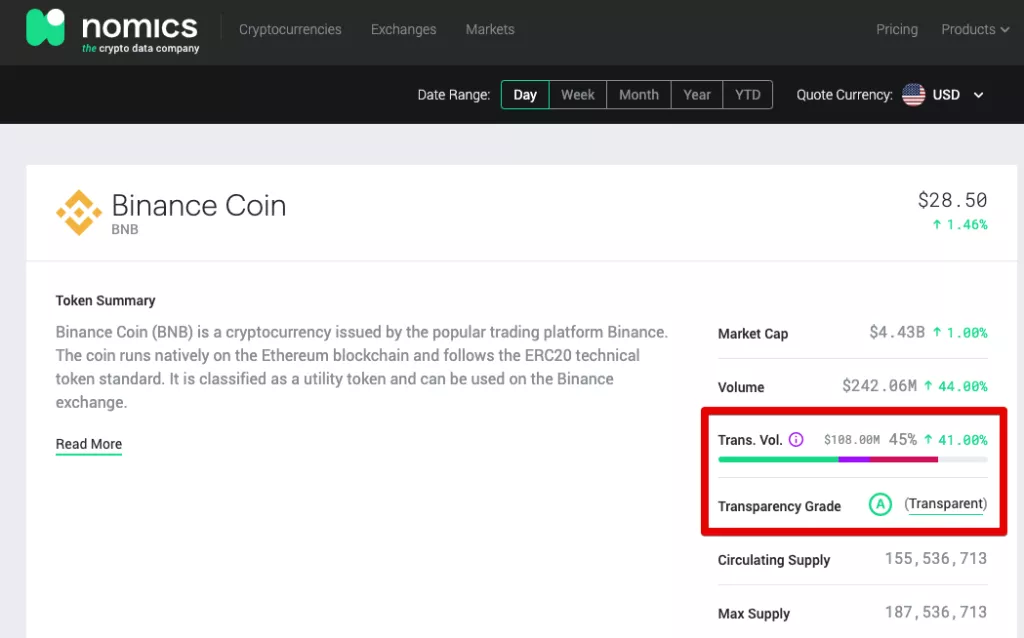Click the 1.00% market cap change
The height and width of the screenshot is (638, 1024).
tap(960, 332)
